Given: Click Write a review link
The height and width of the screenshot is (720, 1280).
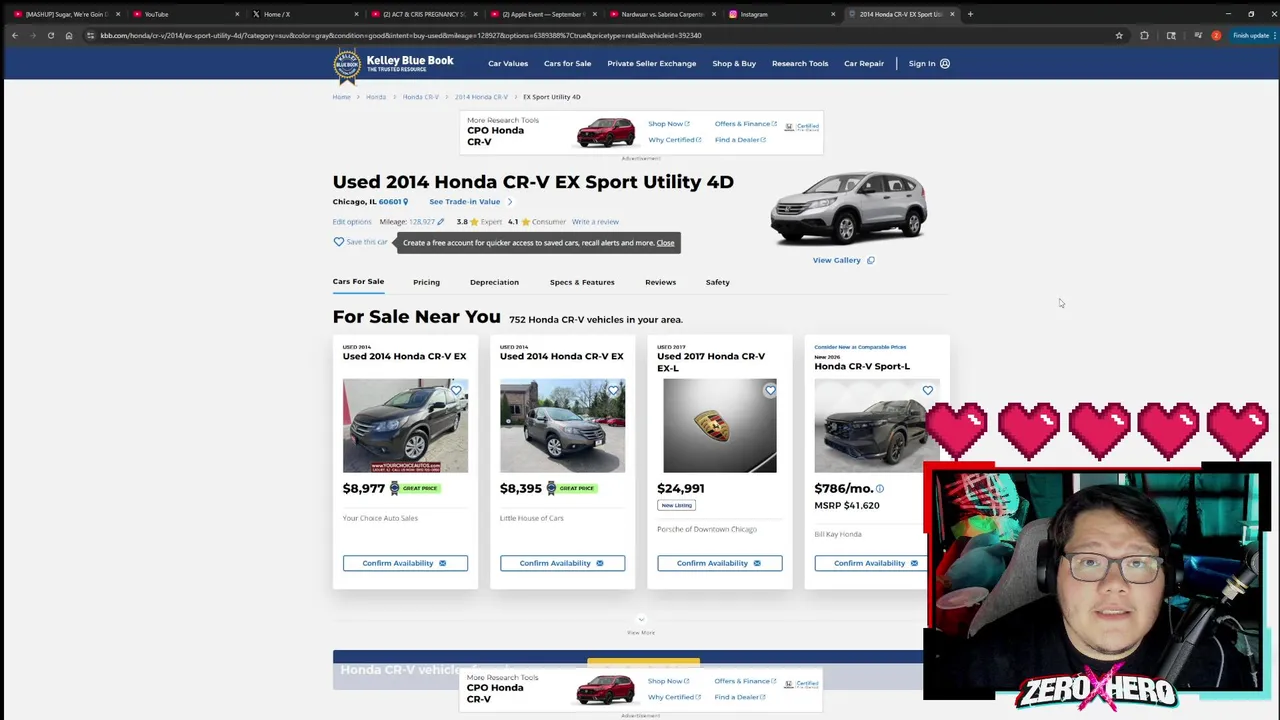Looking at the screenshot, I should pos(595,222).
